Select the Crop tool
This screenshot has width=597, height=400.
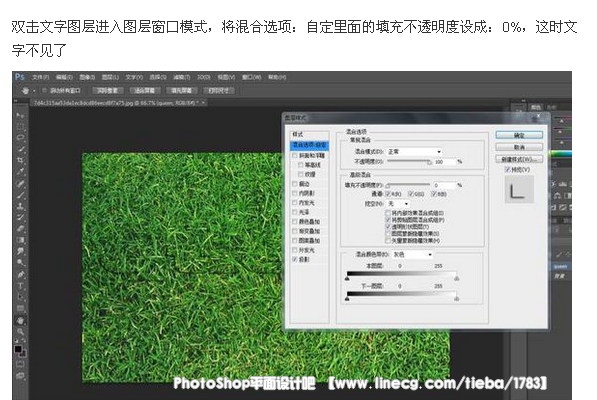[x=20, y=160]
